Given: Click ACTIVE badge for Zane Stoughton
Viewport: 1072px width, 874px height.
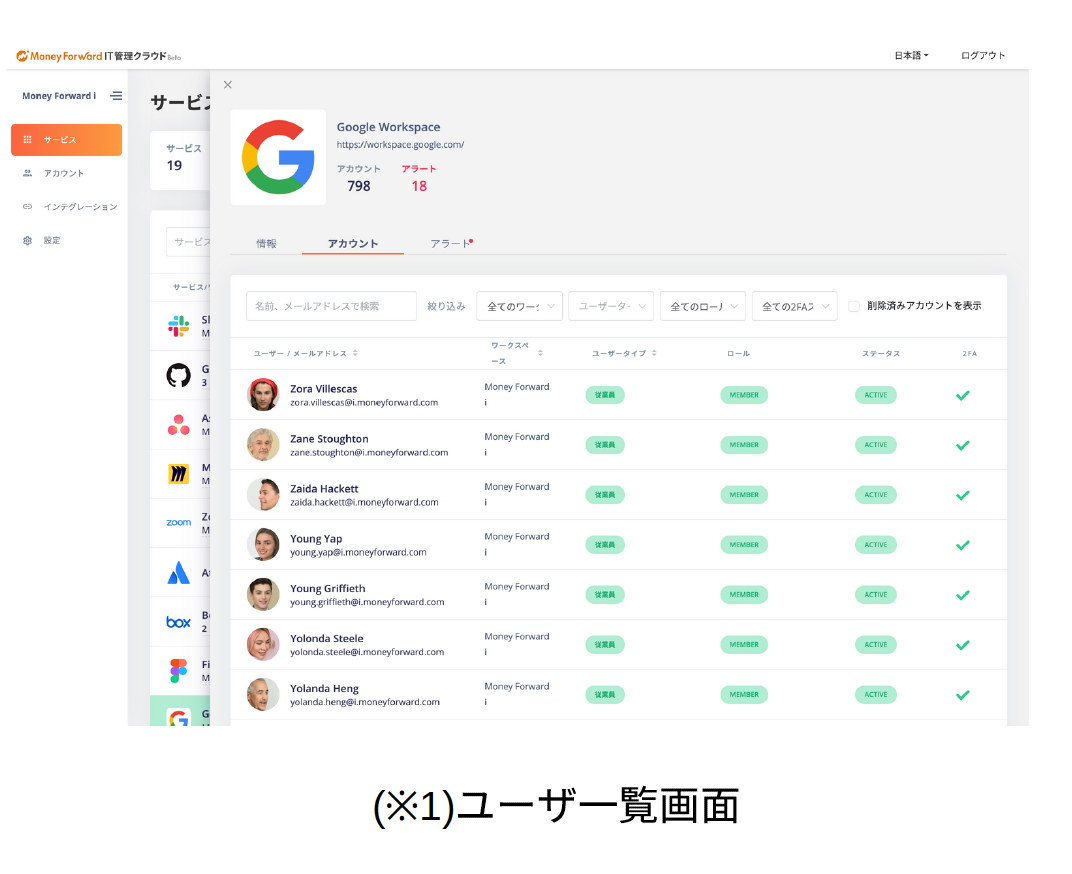Looking at the screenshot, I should click(875, 445).
